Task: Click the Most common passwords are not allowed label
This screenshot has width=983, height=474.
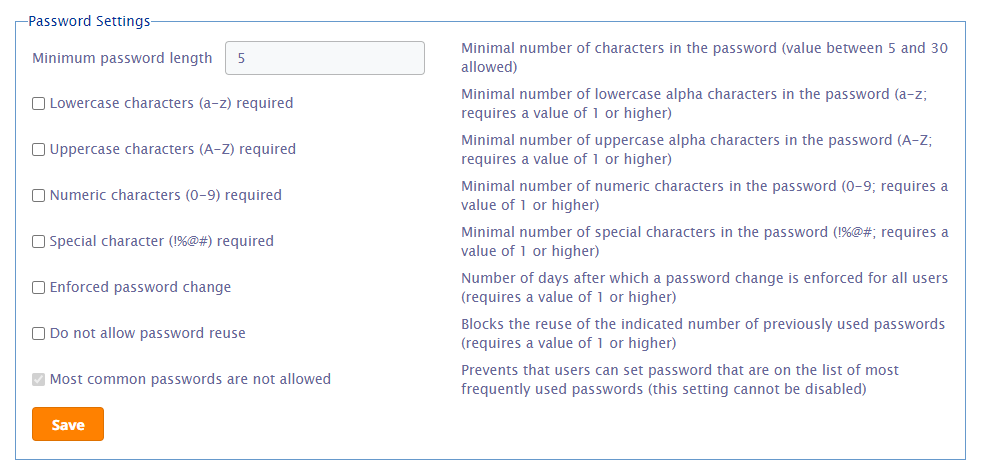Action: (190, 379)
